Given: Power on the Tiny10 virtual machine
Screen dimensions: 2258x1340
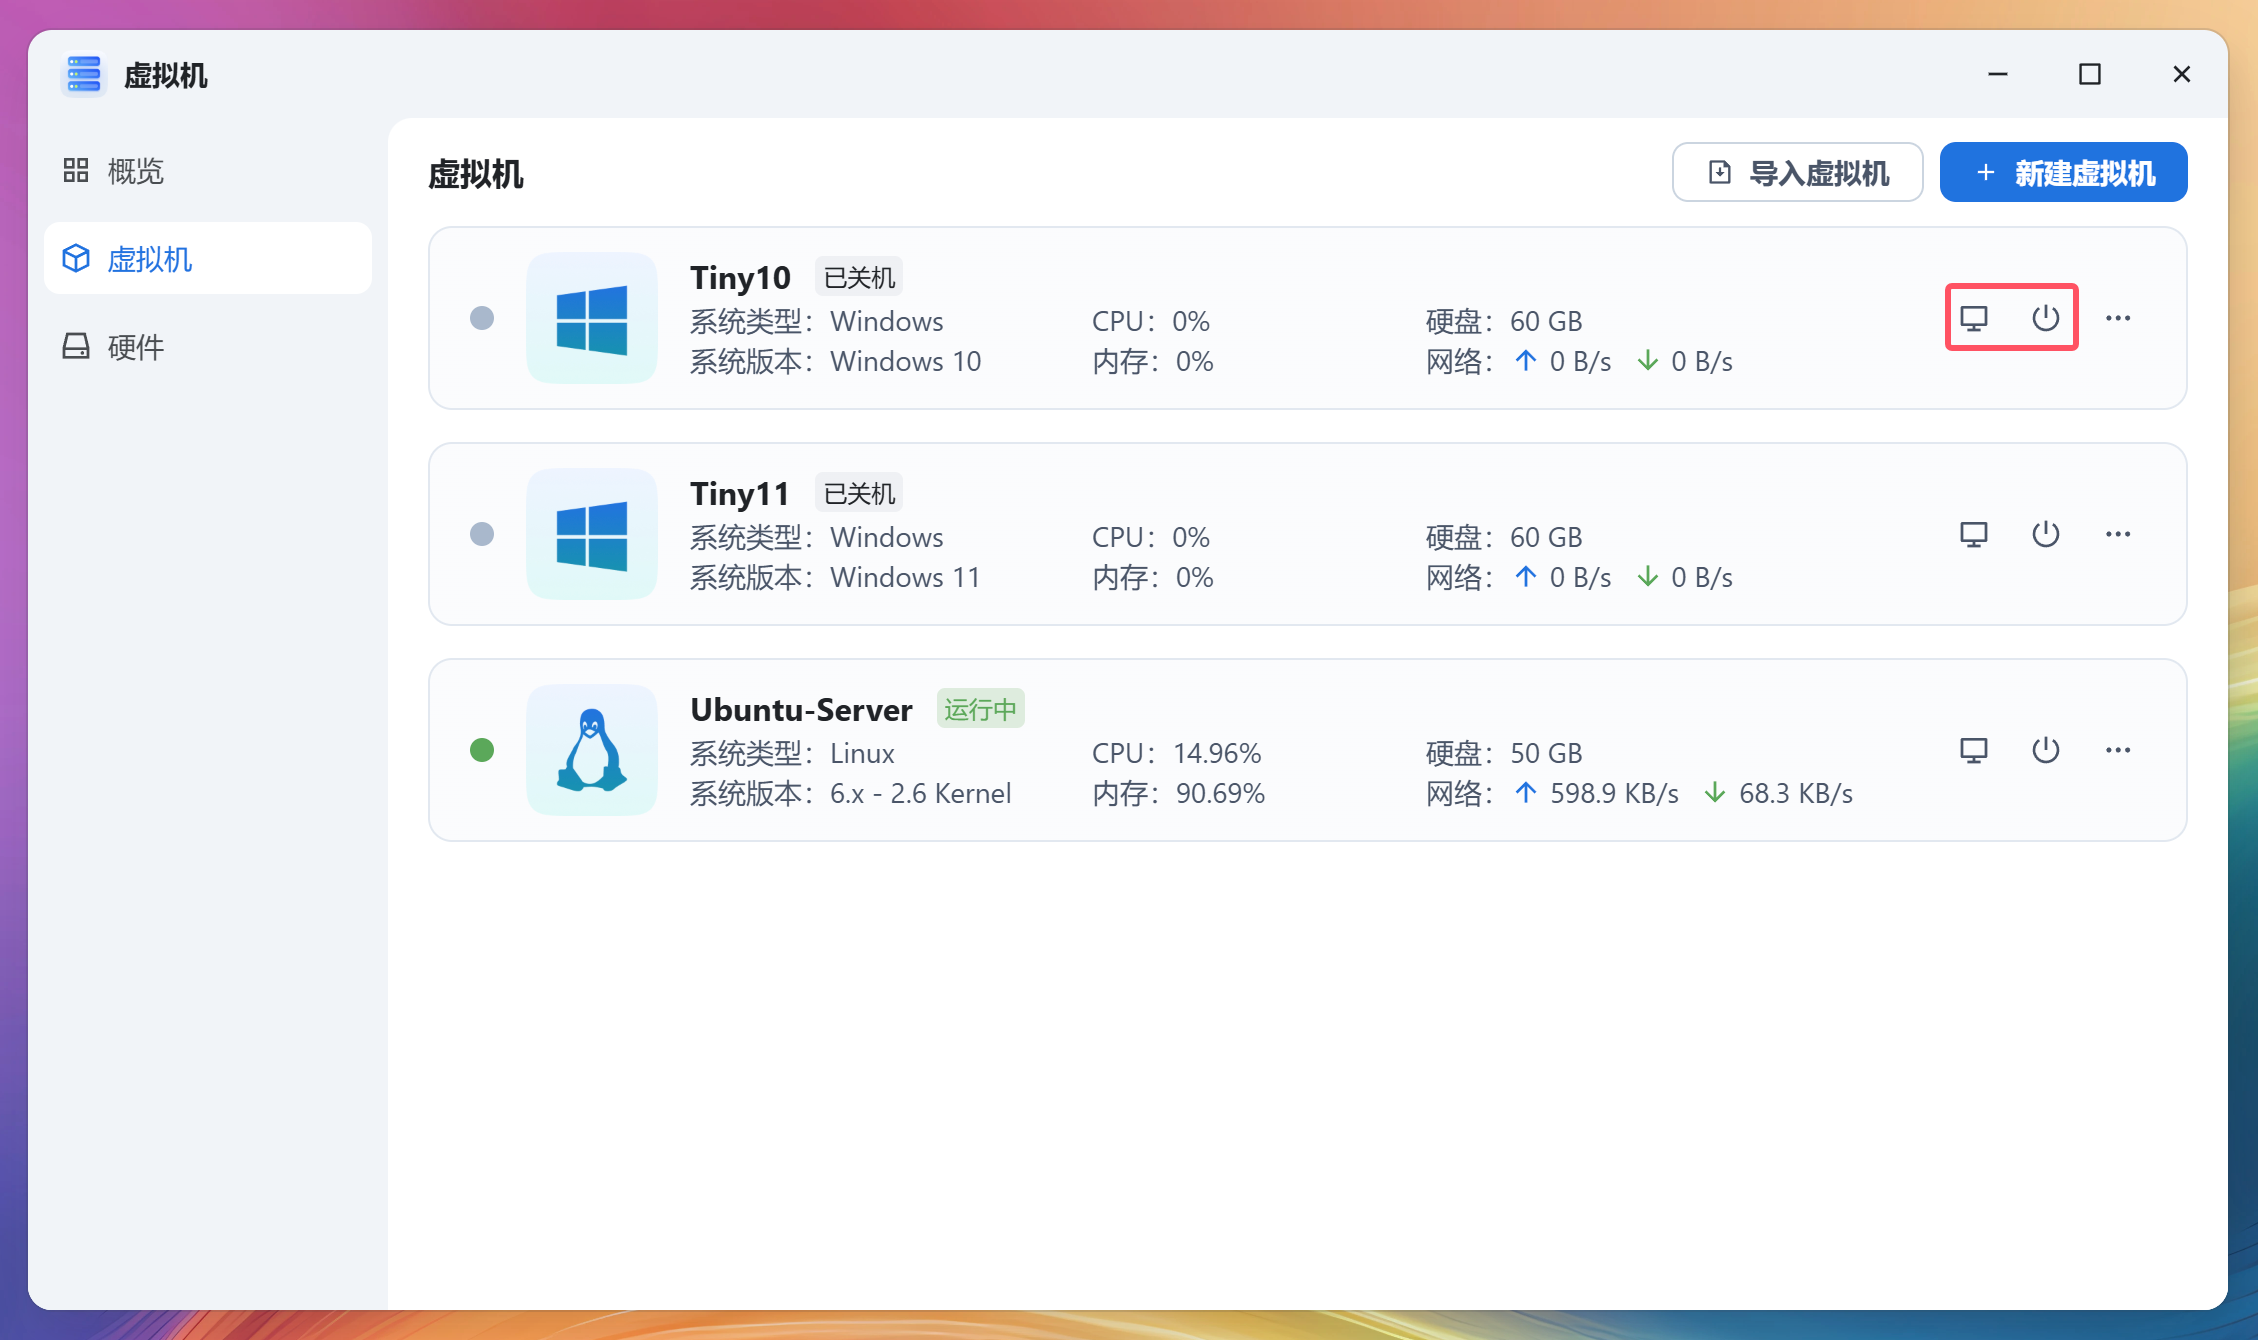Looking at the screenshot, I should [2045, 318].
